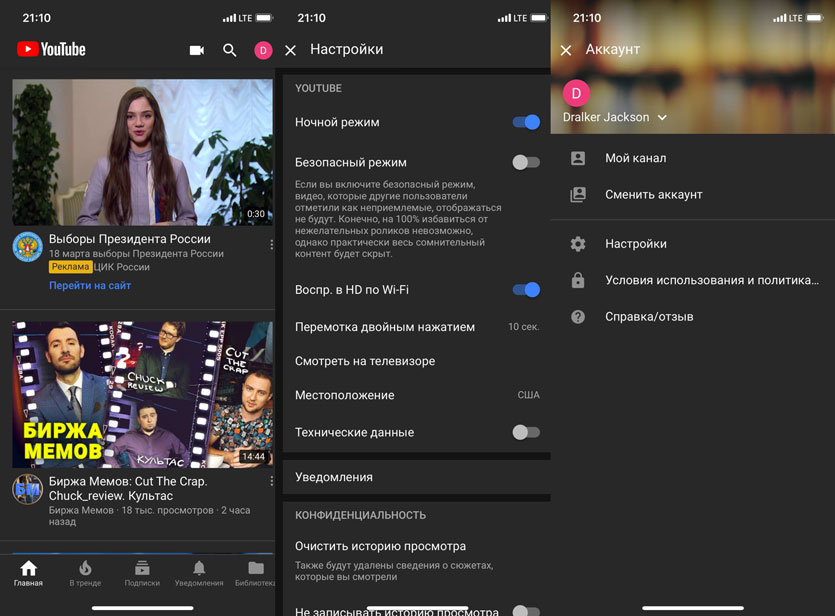Enable Безопасный режим switch
835x616 pixels.
tap(526, 162)
